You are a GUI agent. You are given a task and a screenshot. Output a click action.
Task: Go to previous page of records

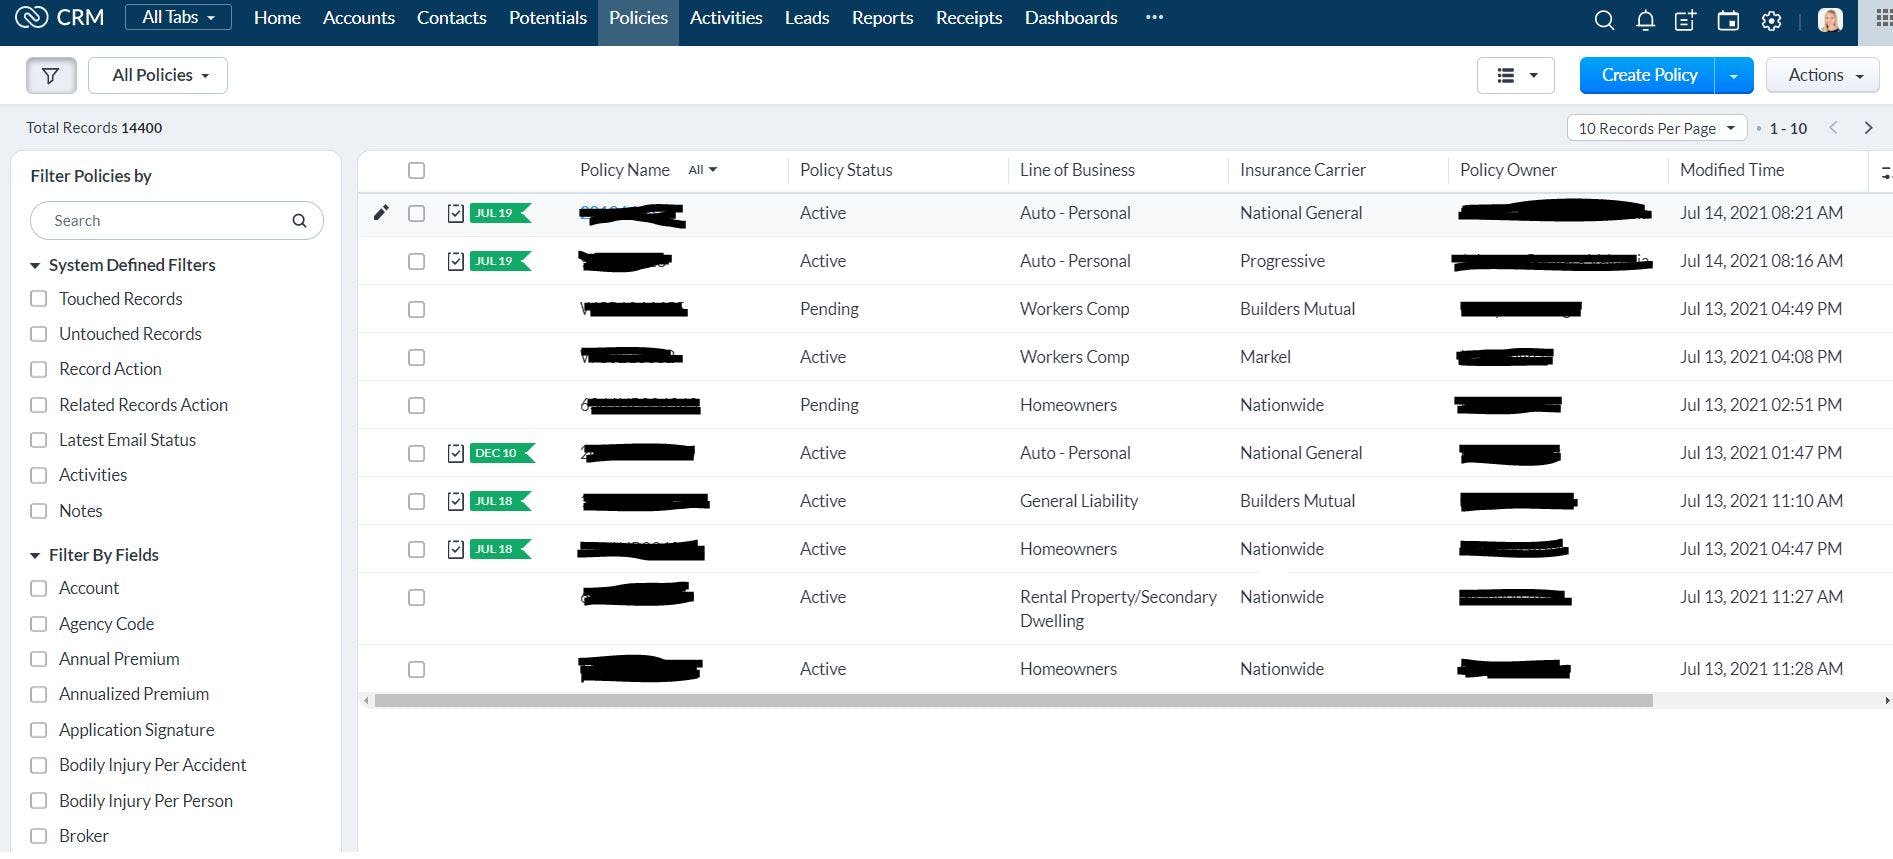point(1833,128)
